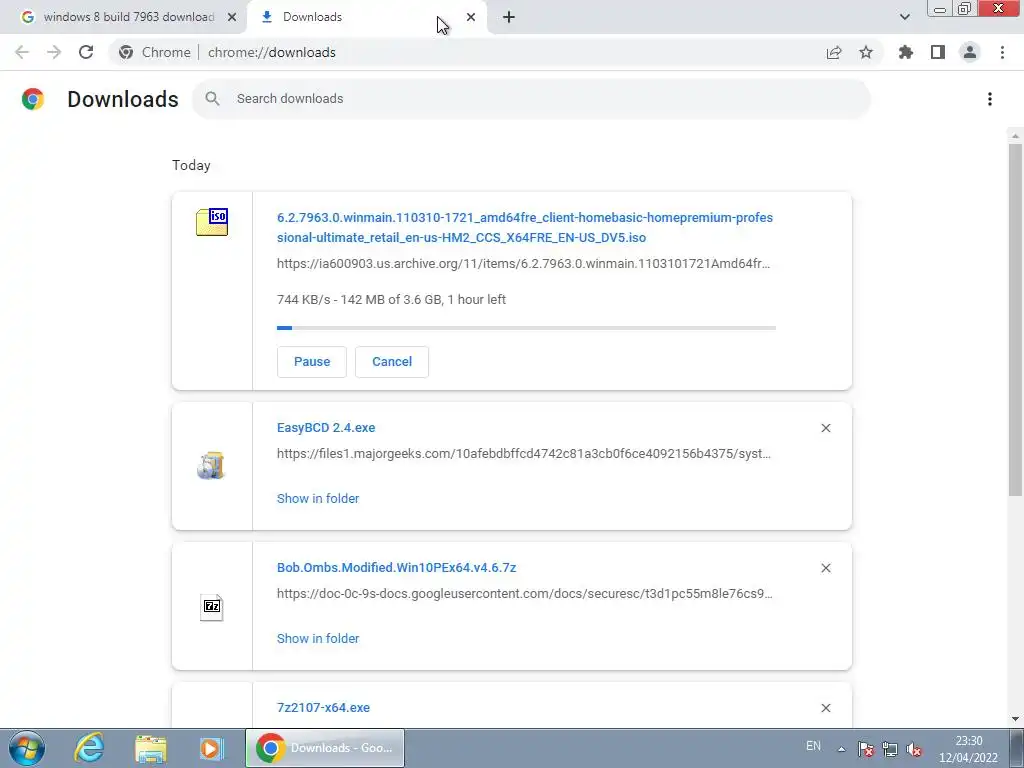The width and height of the screenshot is (1024, 768).
Task: Open the Action Center flag icon
Action: (x=866, y=749)
